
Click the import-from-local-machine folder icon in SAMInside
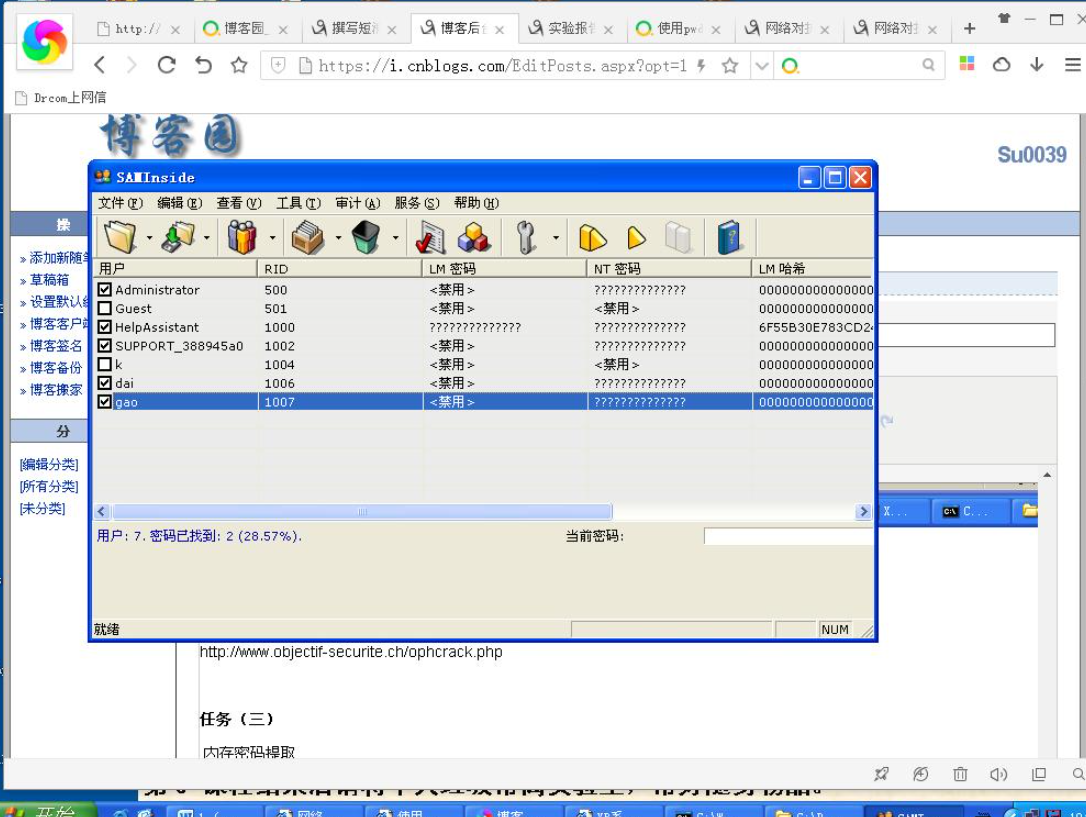click(178, 237)
